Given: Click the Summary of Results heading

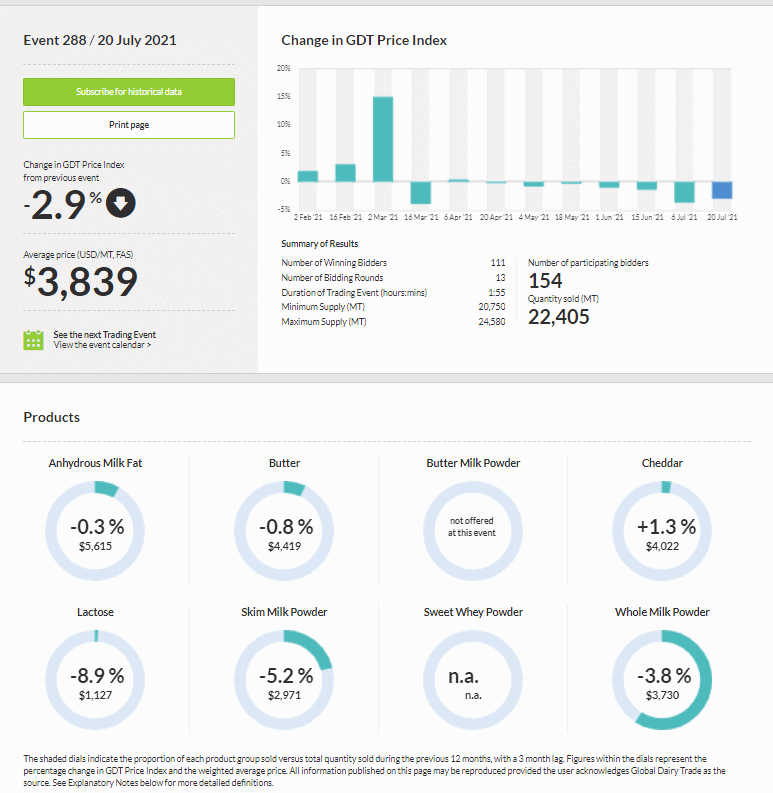Looking at the screenshot, I should coord(320,244).
